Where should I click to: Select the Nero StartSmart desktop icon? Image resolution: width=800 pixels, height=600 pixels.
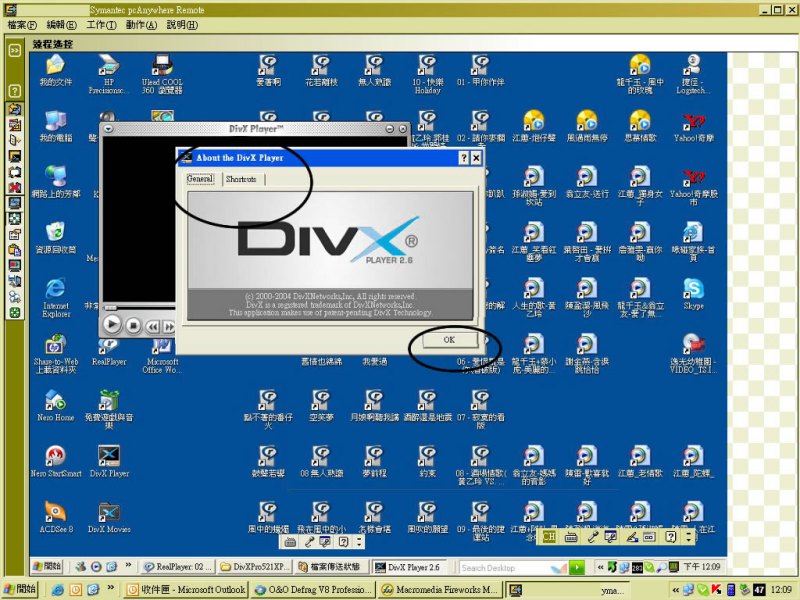[x=56, y=461]
